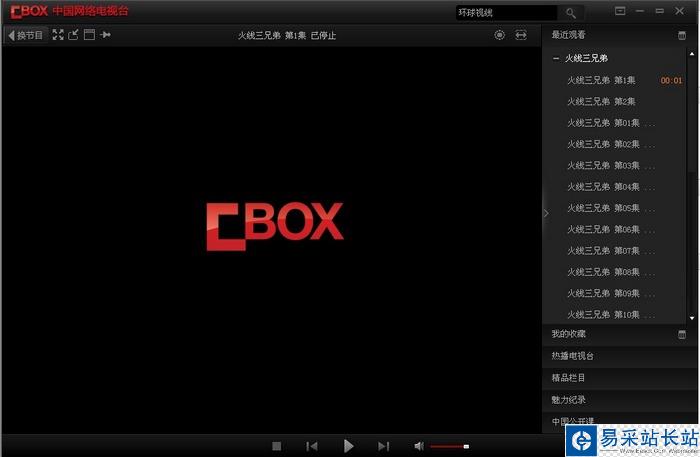Click the 火线三兄弟 第1集 已停止 title text
The height and width of the screenshot is (457, 700).
287,35
